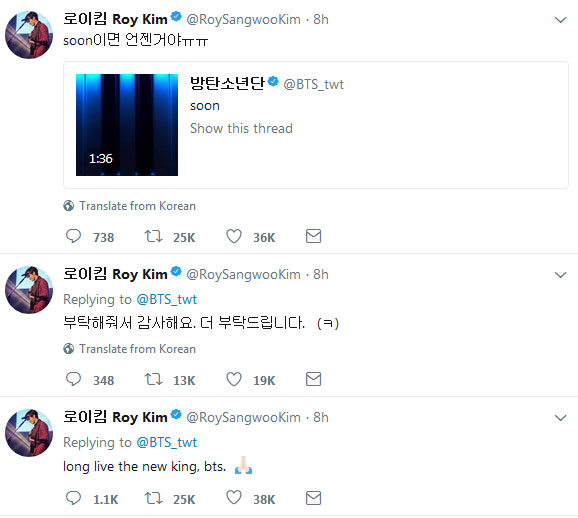Like the tweet with 36K likes
The height and width of the screenshot is (518, 578).
(234, 236)
